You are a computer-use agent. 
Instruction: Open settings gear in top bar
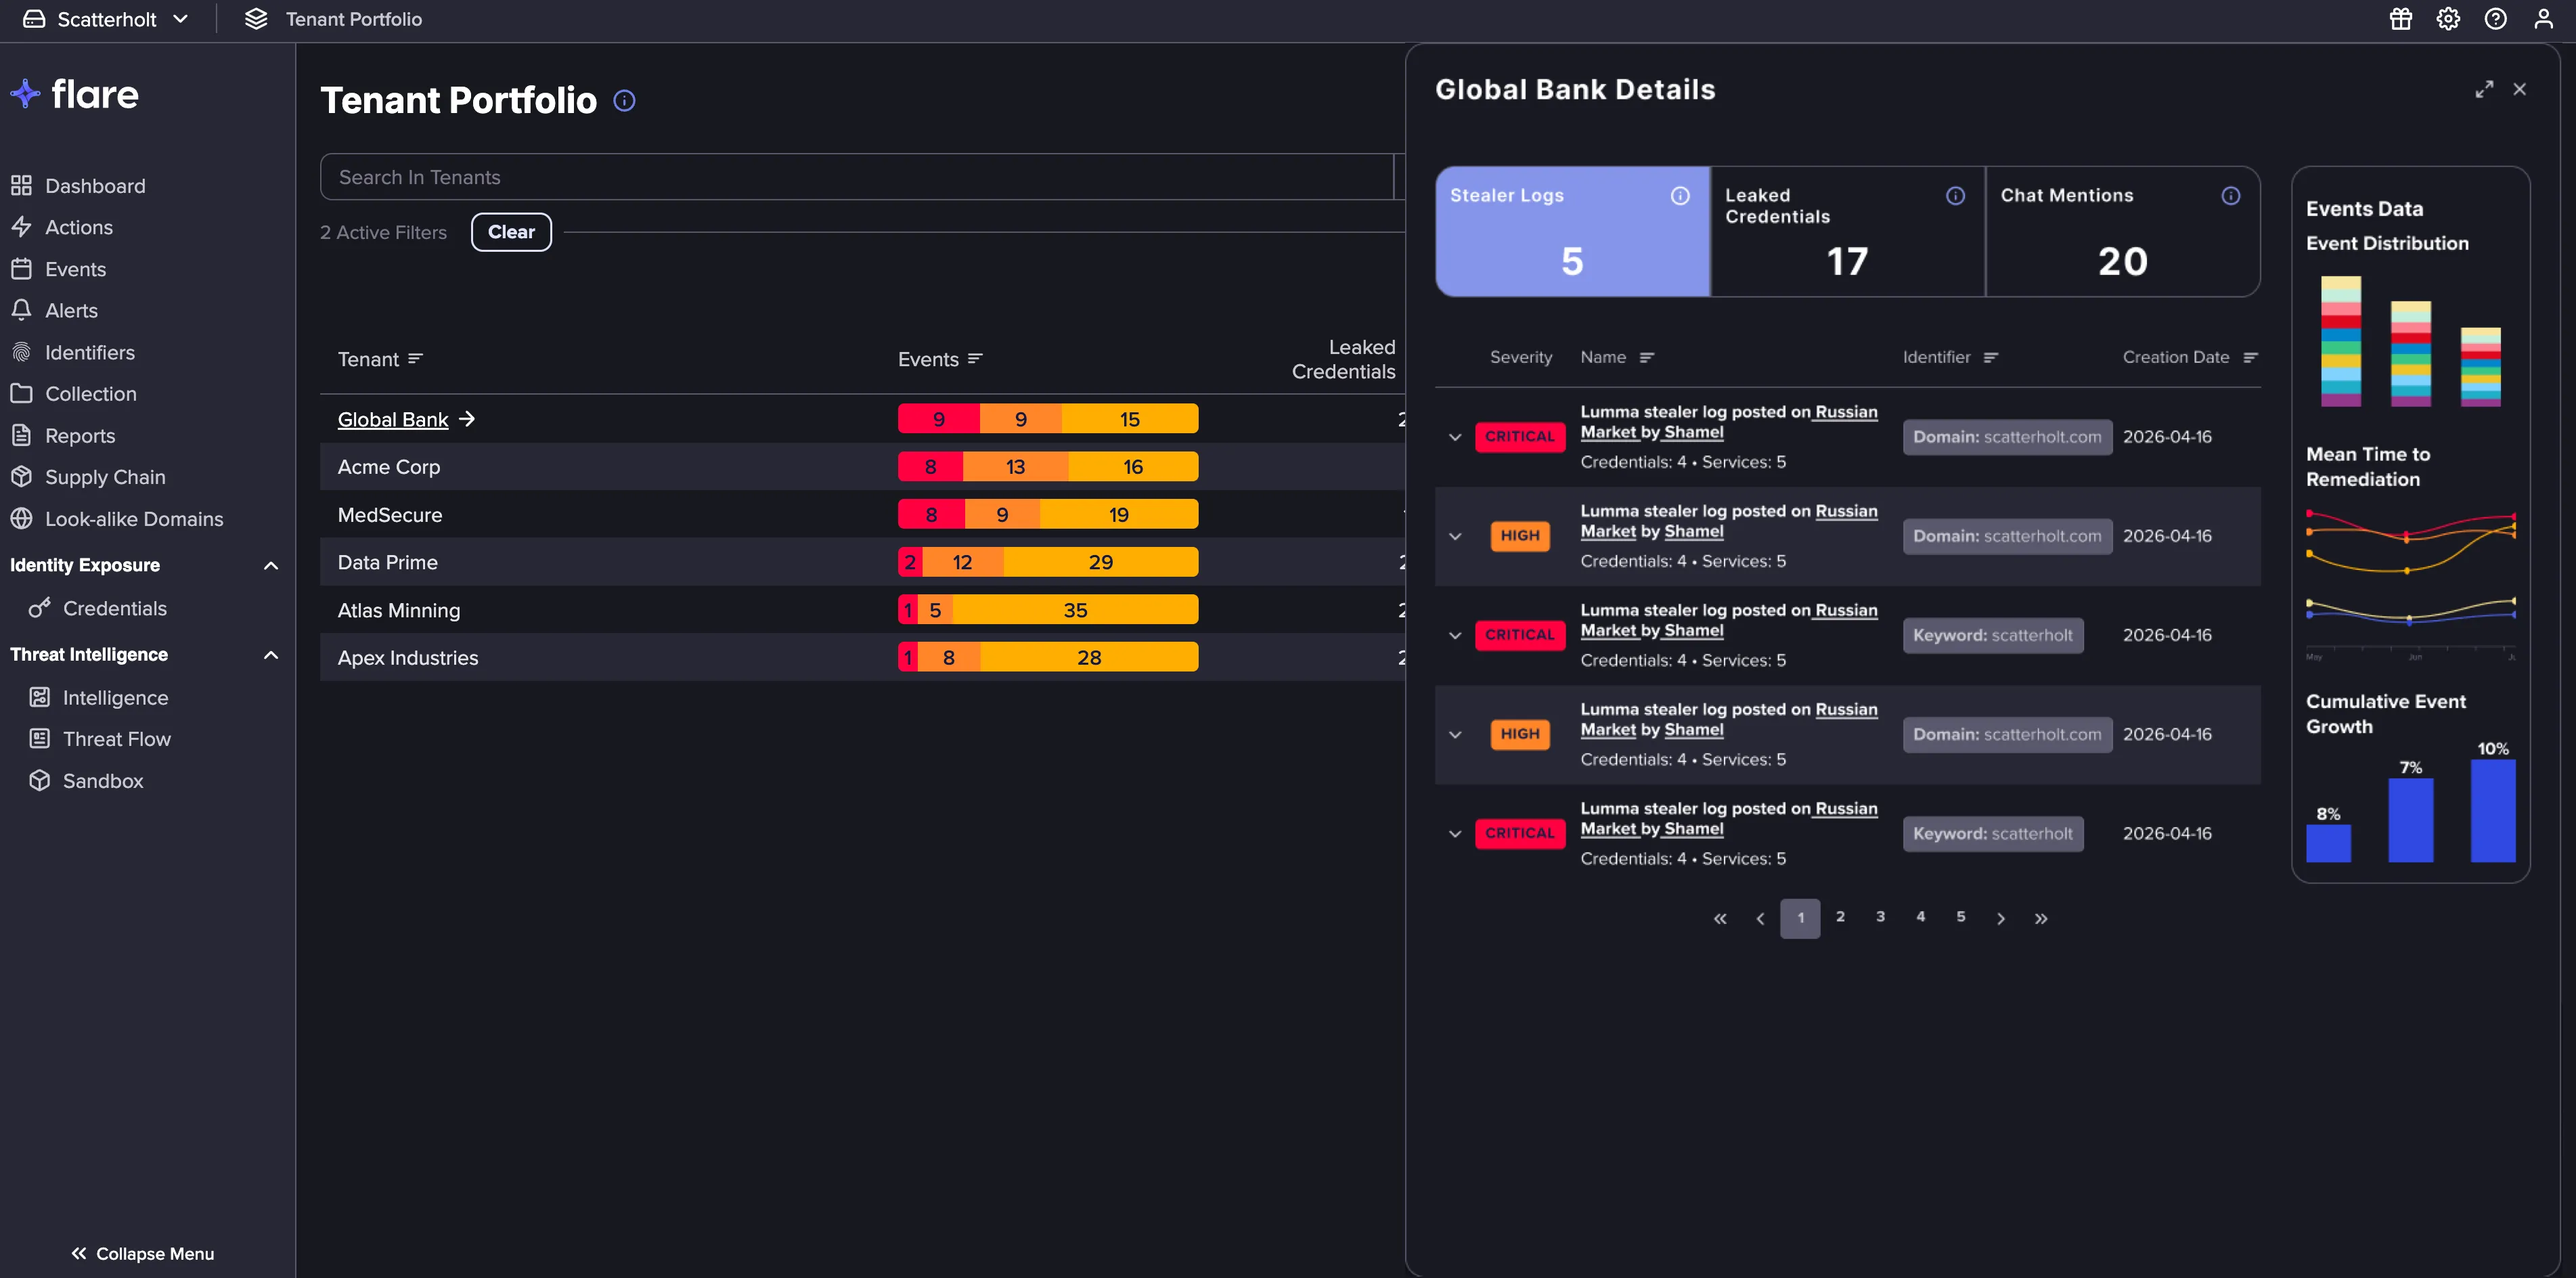2448,19
